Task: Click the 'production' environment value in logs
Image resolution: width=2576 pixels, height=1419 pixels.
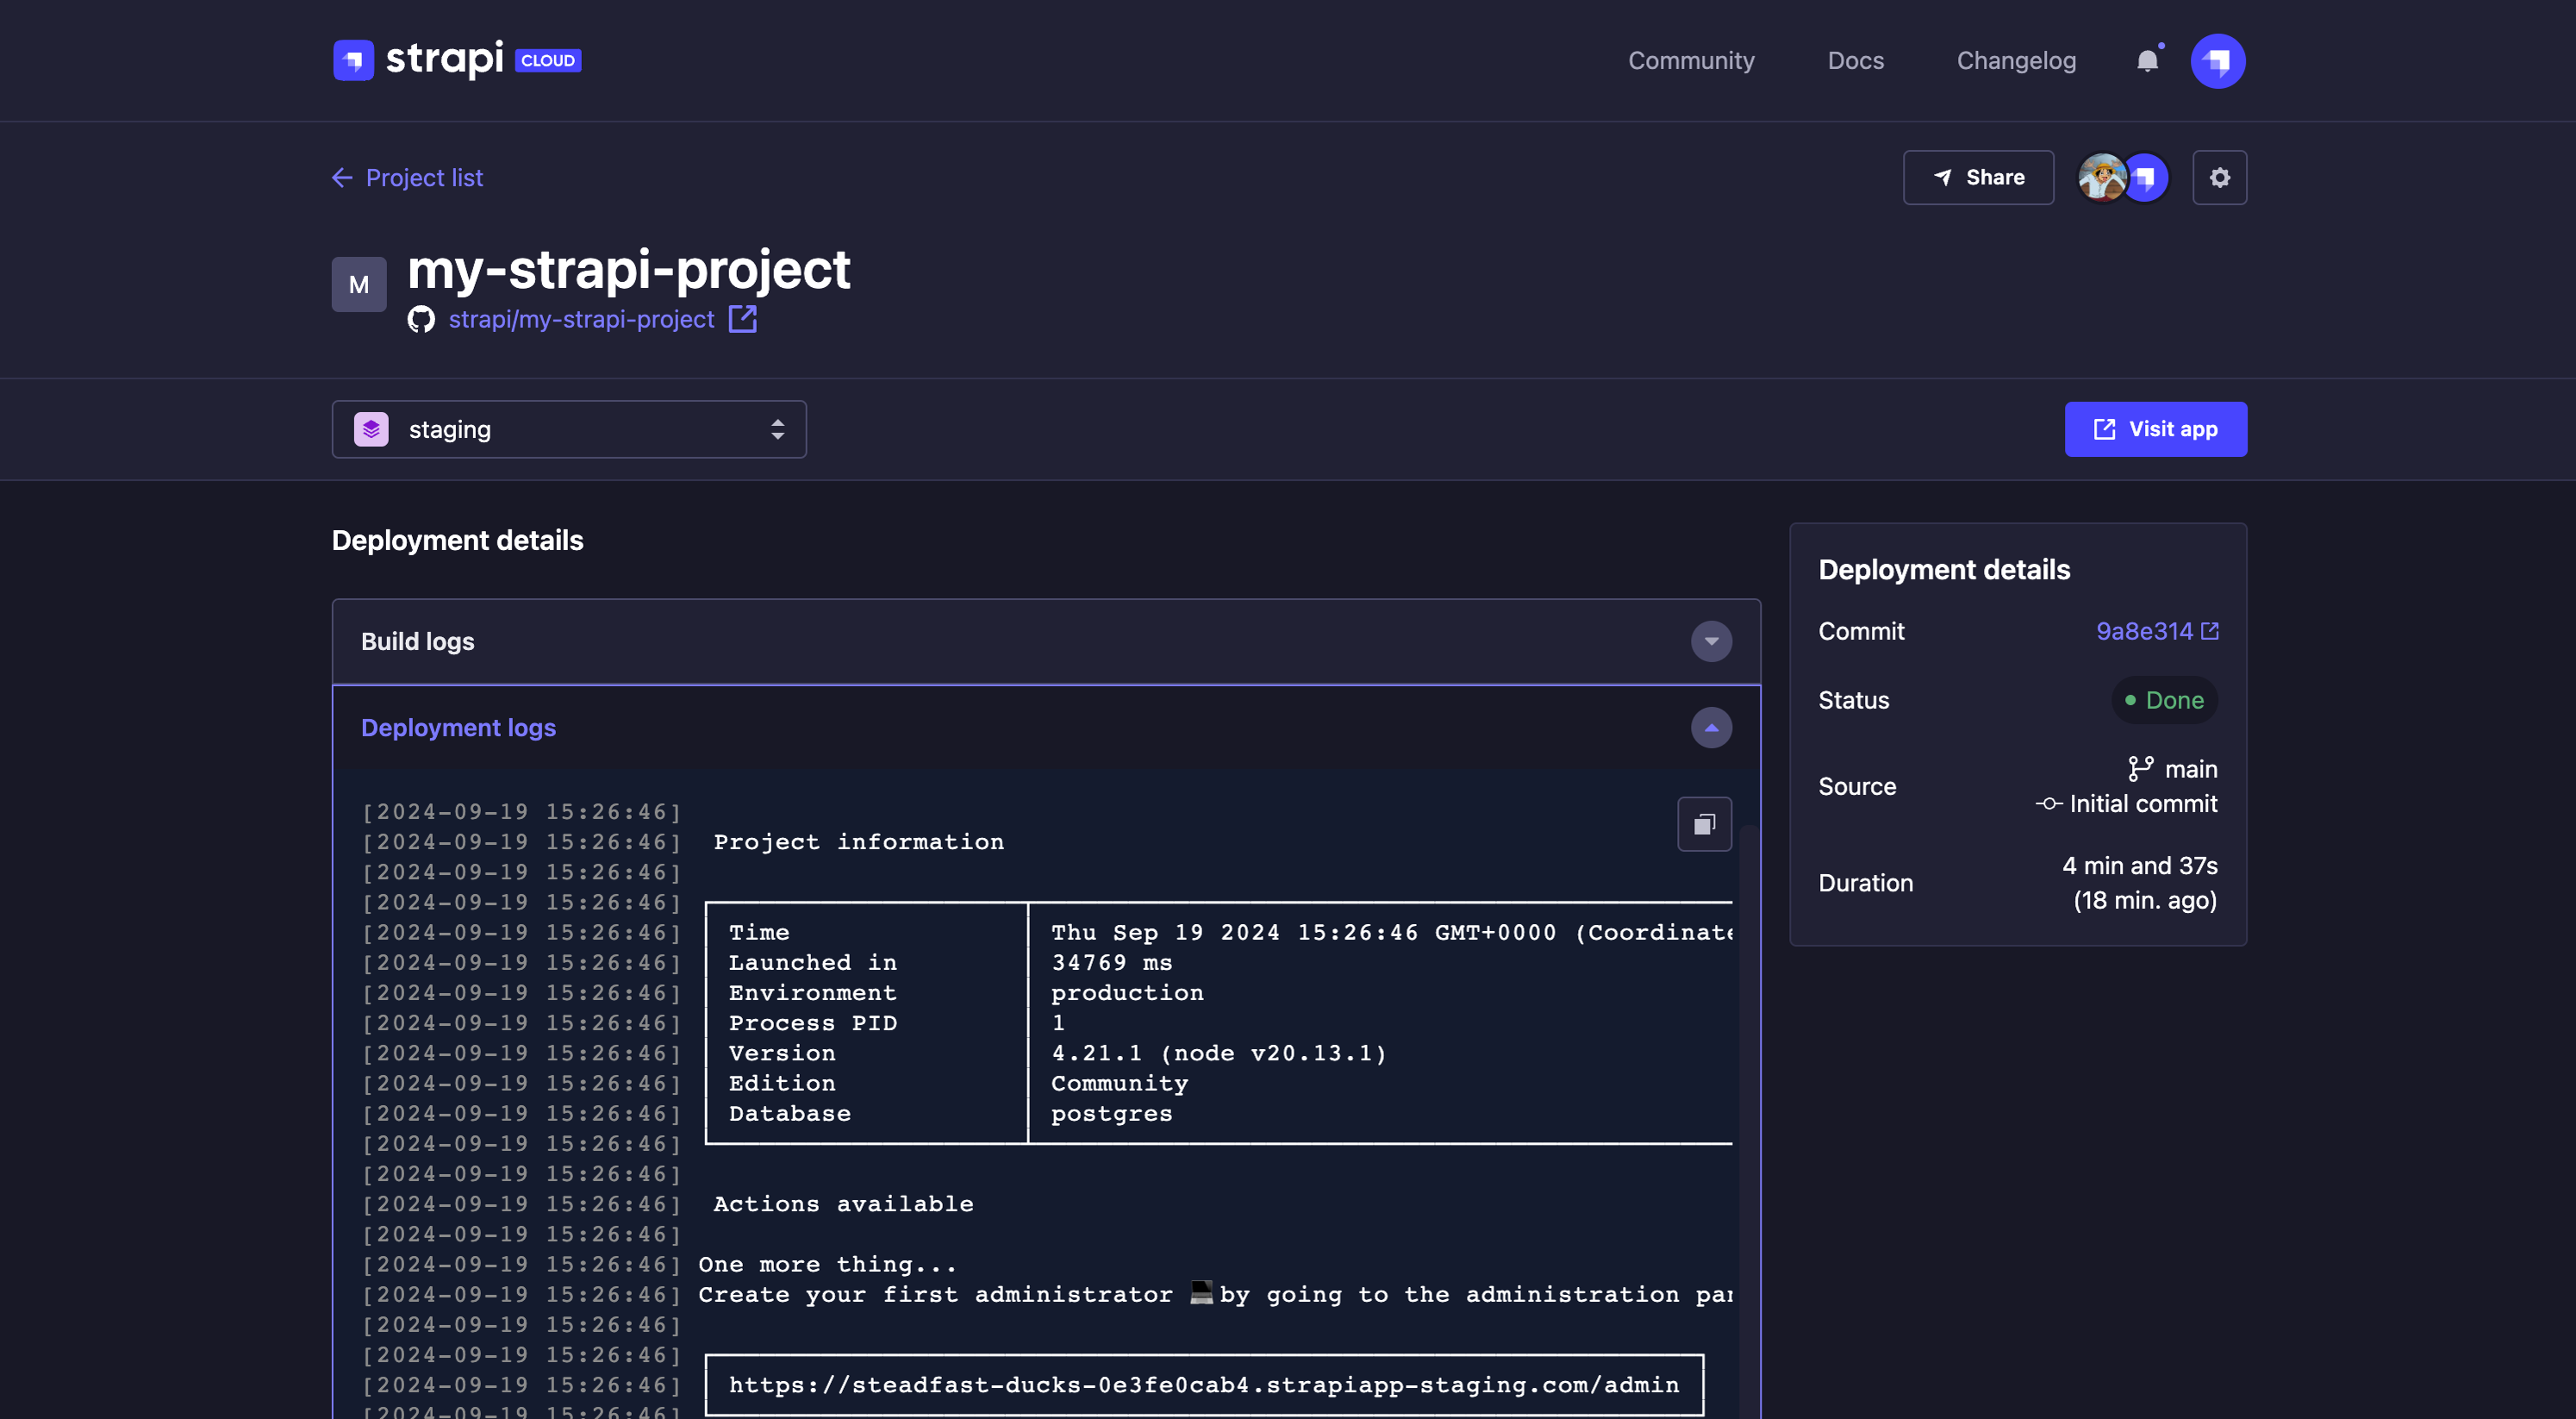Action: click(1127, 992)
